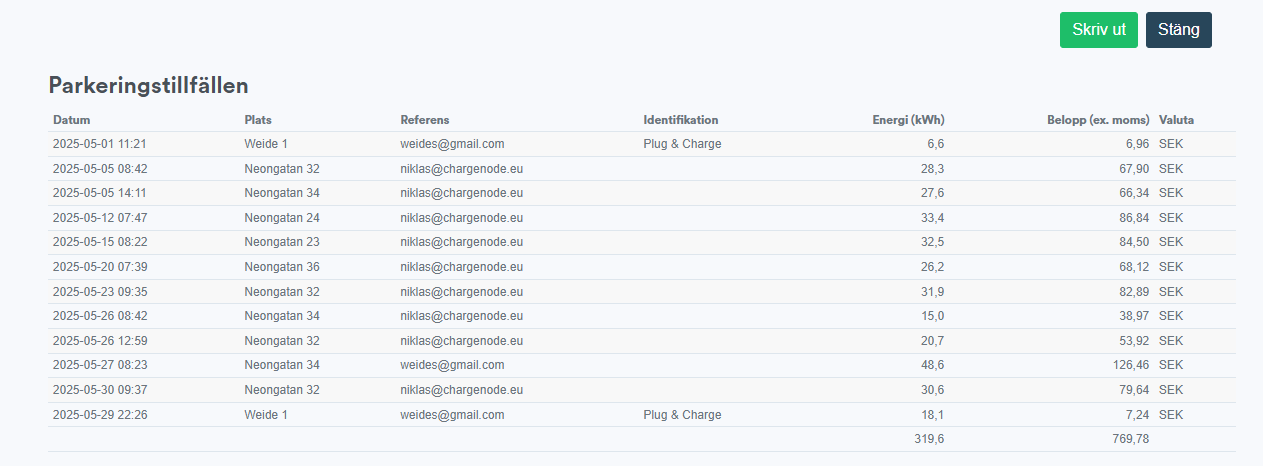
Task: Select the Plats column header
Action: [258, 120]
